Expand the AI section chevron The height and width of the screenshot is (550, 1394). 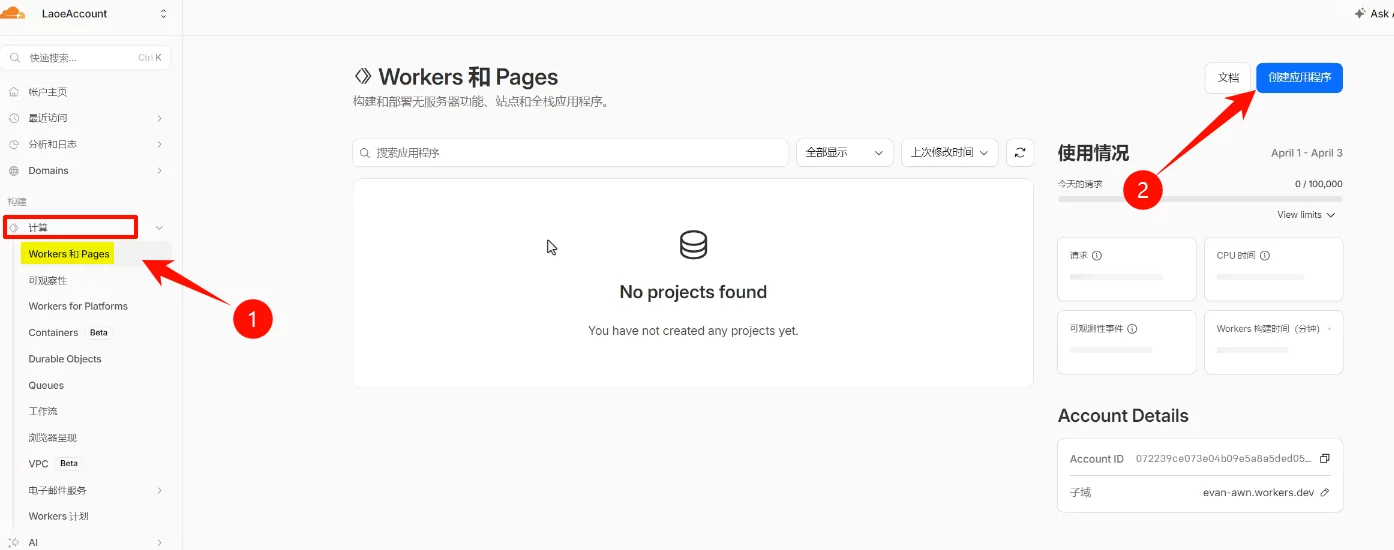[160, 542]
